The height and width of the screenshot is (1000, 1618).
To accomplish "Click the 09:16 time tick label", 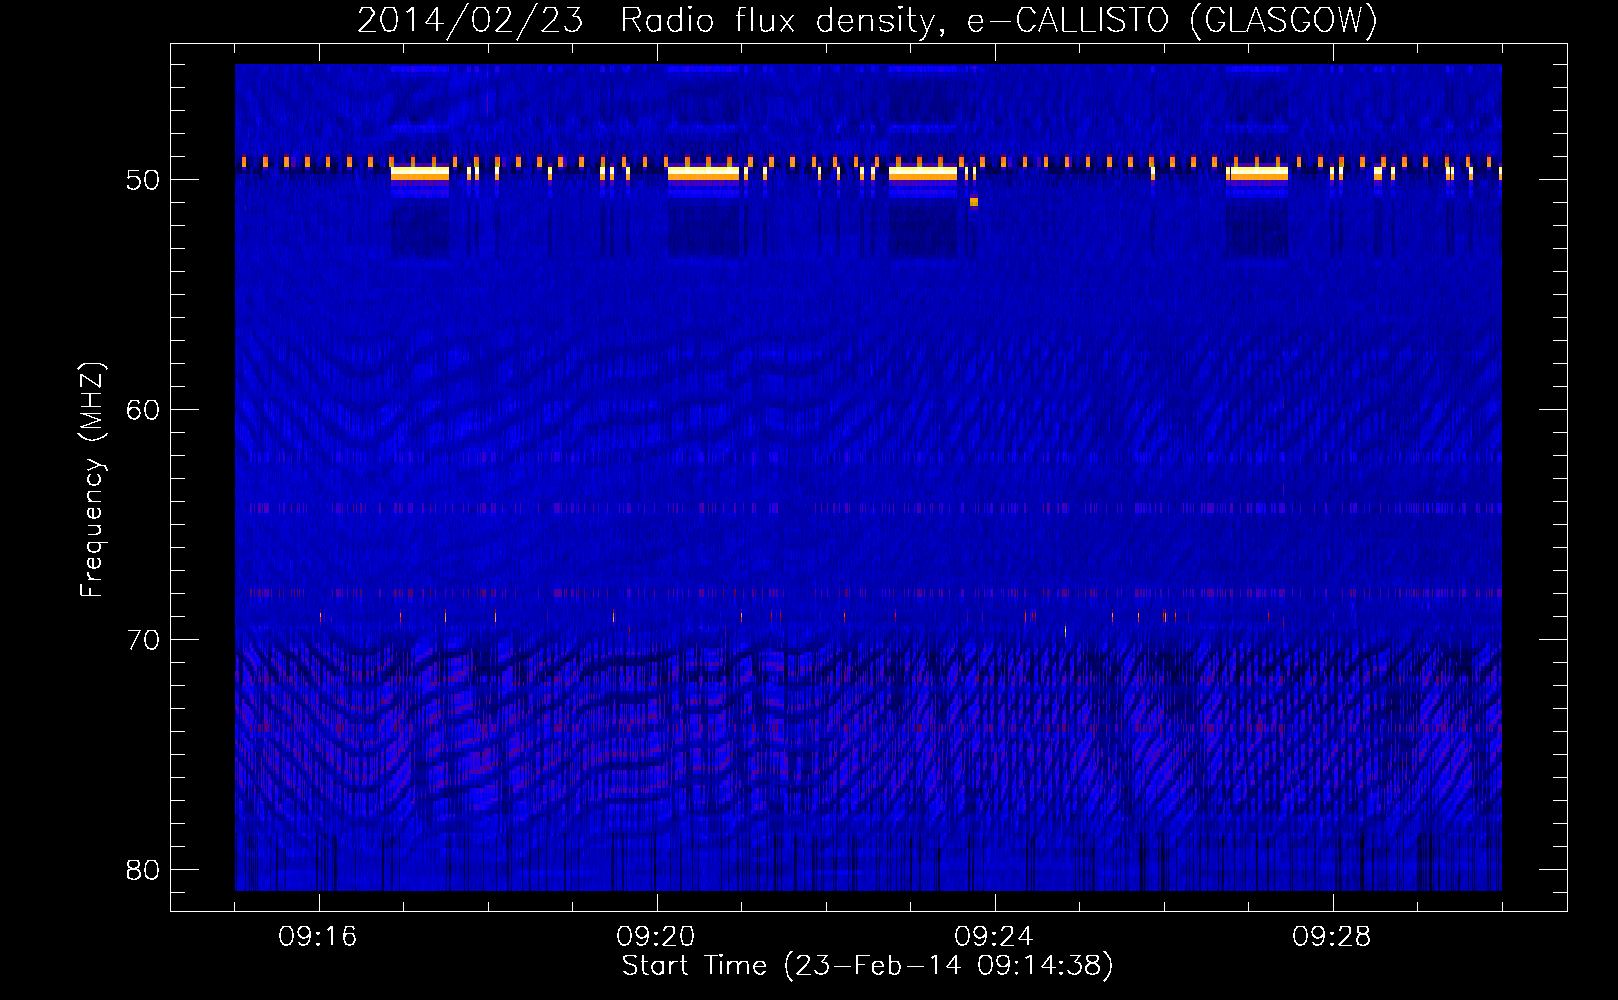I will coord(318,937).
